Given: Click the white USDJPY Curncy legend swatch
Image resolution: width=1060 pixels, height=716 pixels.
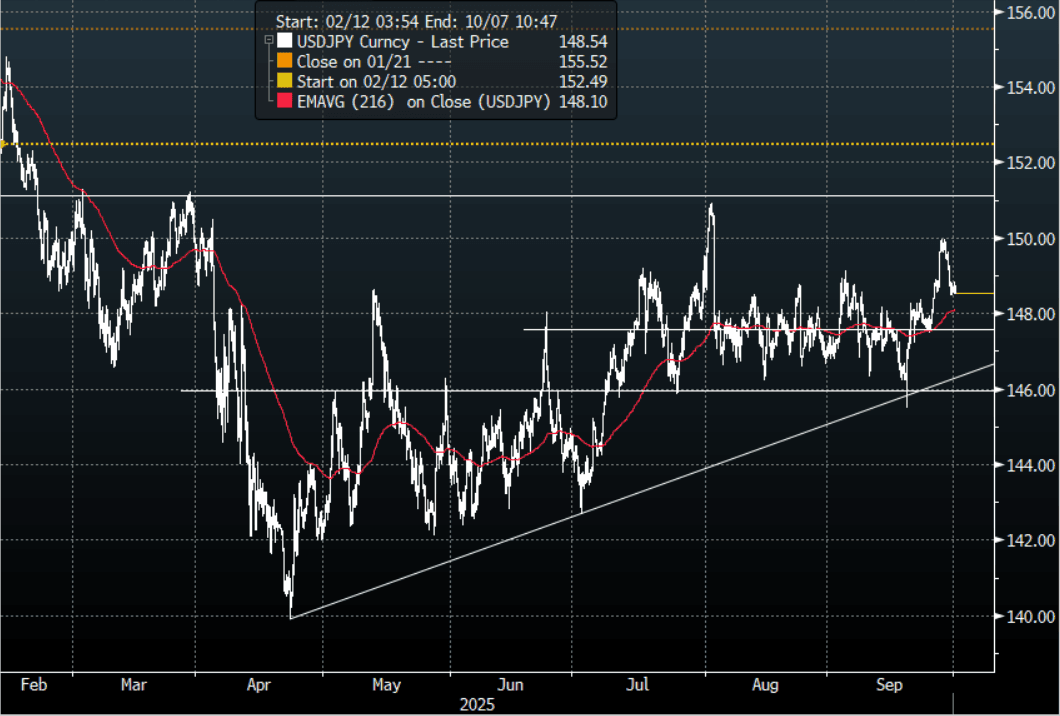Looking at the screenshot, I should pyautogui.click(x=286, y=42).
